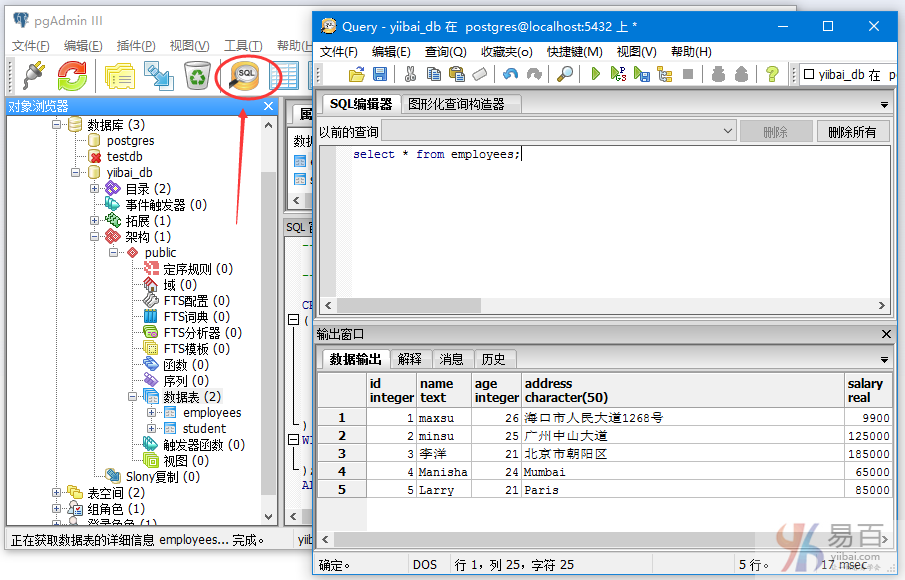Open the 查询(Q) menu
Viewport: 905px width, 580px height.
tap(444, 51)
